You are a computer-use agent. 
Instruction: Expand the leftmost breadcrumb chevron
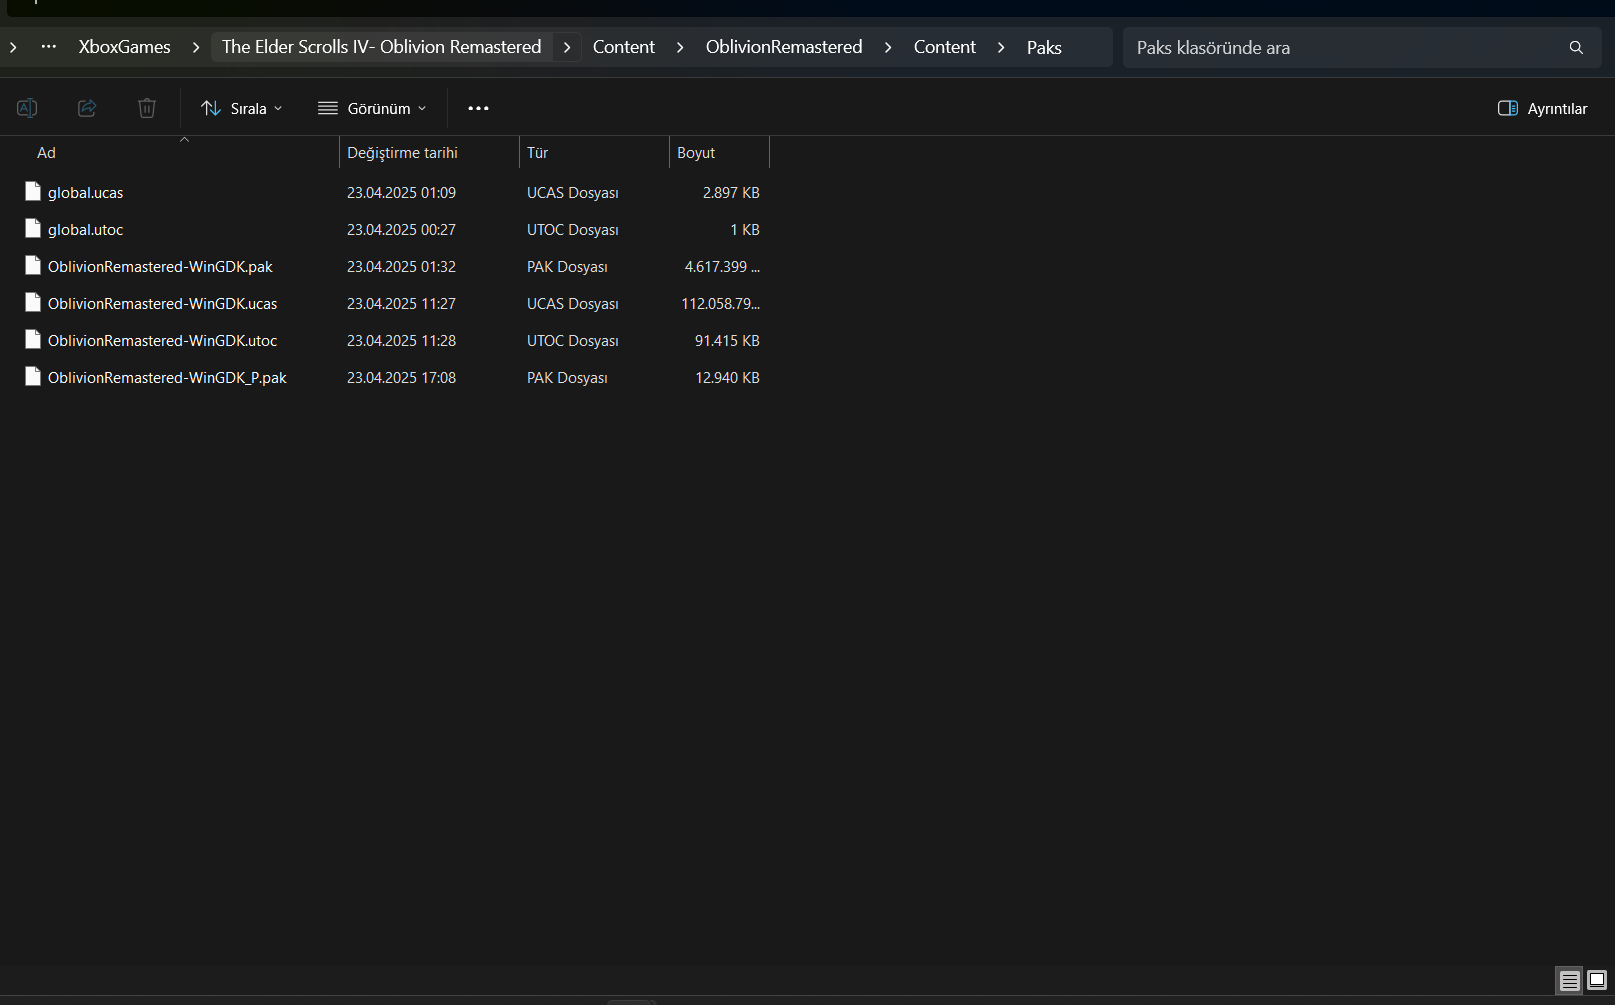click(x=13, y=47)
